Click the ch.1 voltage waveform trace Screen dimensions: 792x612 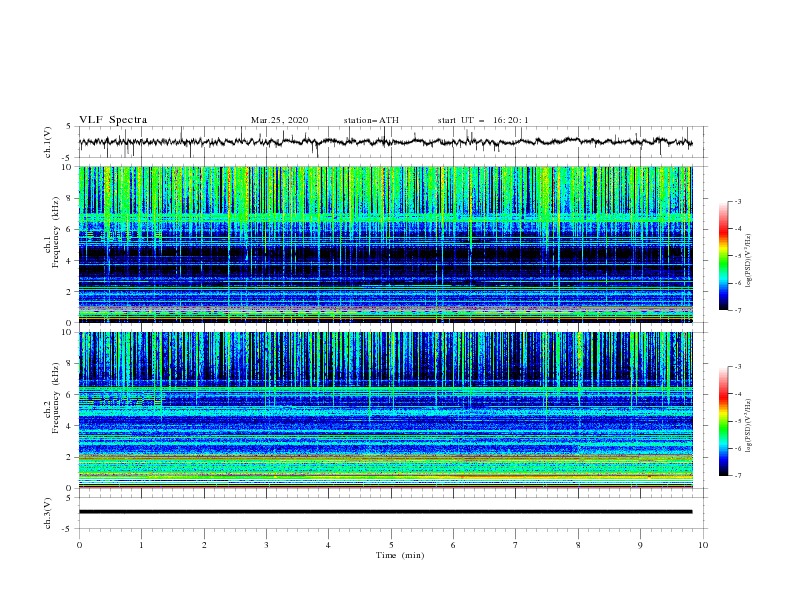click(385, 142)
